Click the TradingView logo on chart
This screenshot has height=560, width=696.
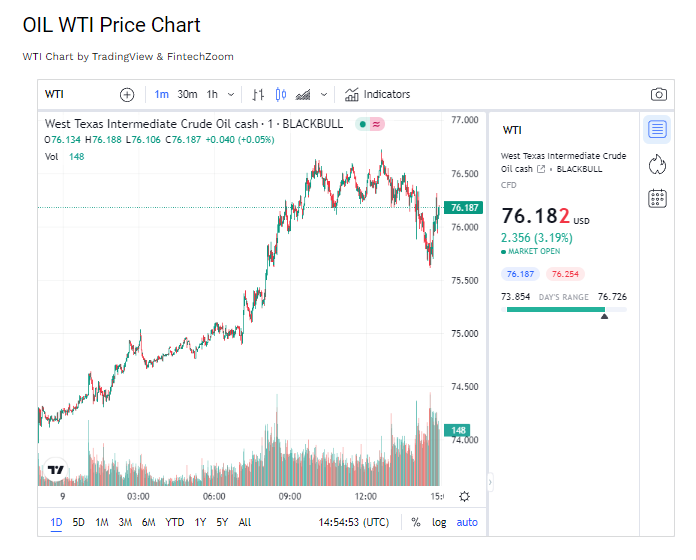coord(56,469)
